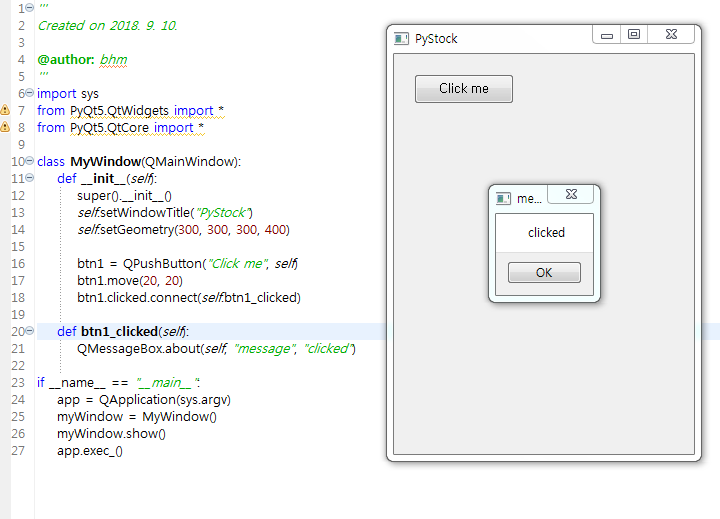Click 'QPushButton' on line 16
Viewport: 720px width, 519px height.
point(163,264)
